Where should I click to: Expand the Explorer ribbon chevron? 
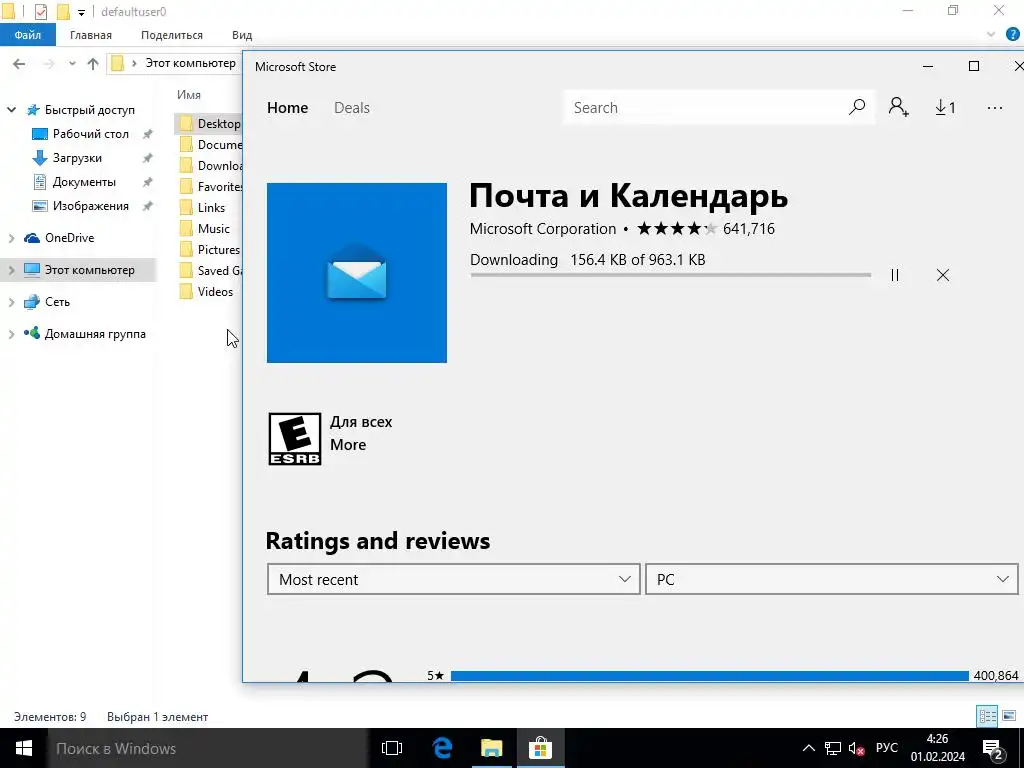(x=991, y=35)
